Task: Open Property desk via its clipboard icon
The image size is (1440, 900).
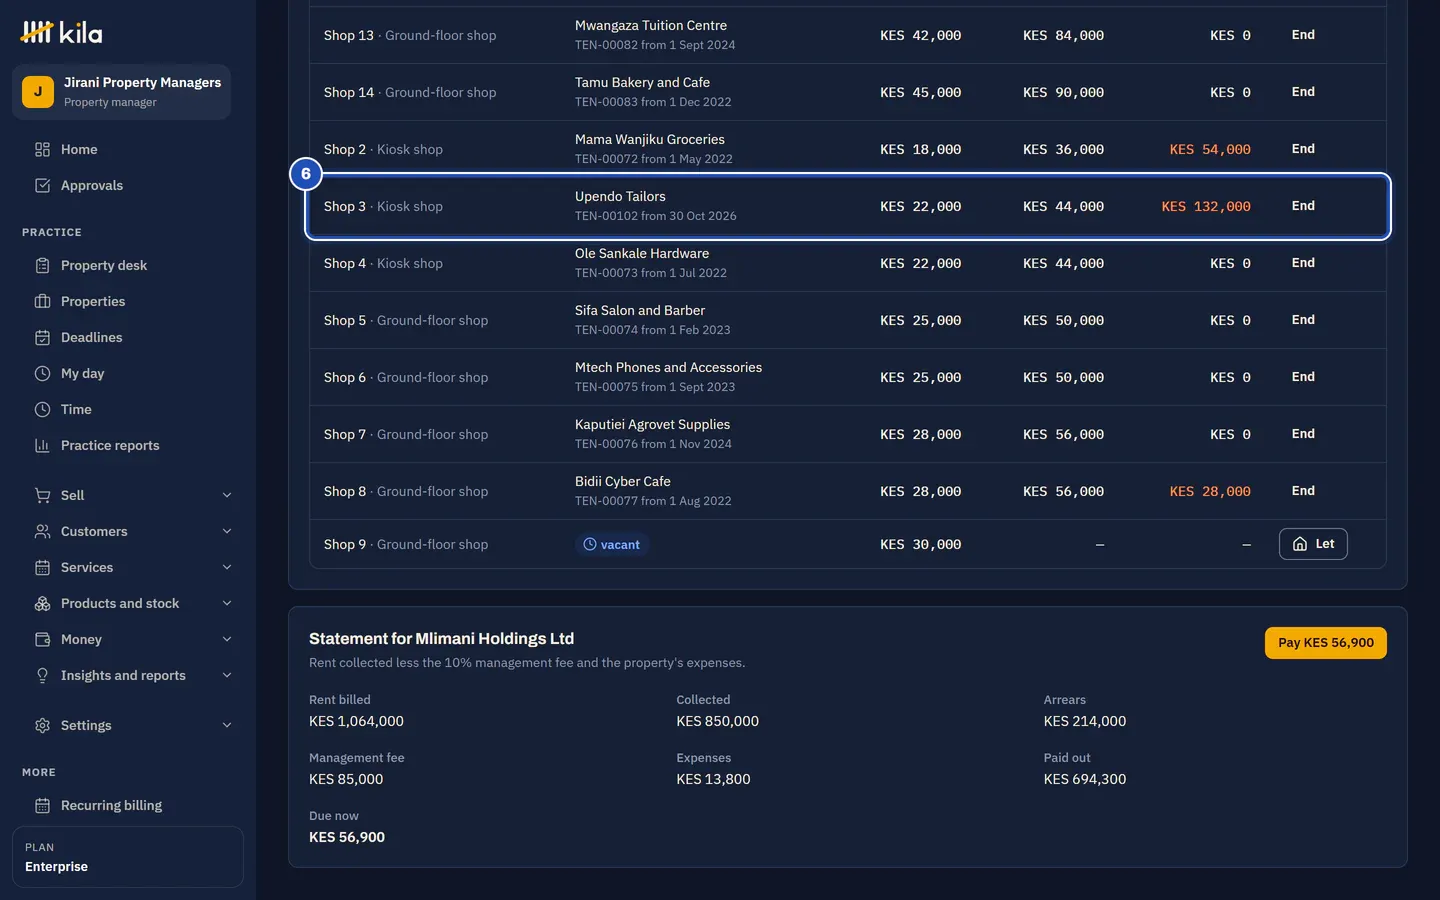Action: pos(42,265)
